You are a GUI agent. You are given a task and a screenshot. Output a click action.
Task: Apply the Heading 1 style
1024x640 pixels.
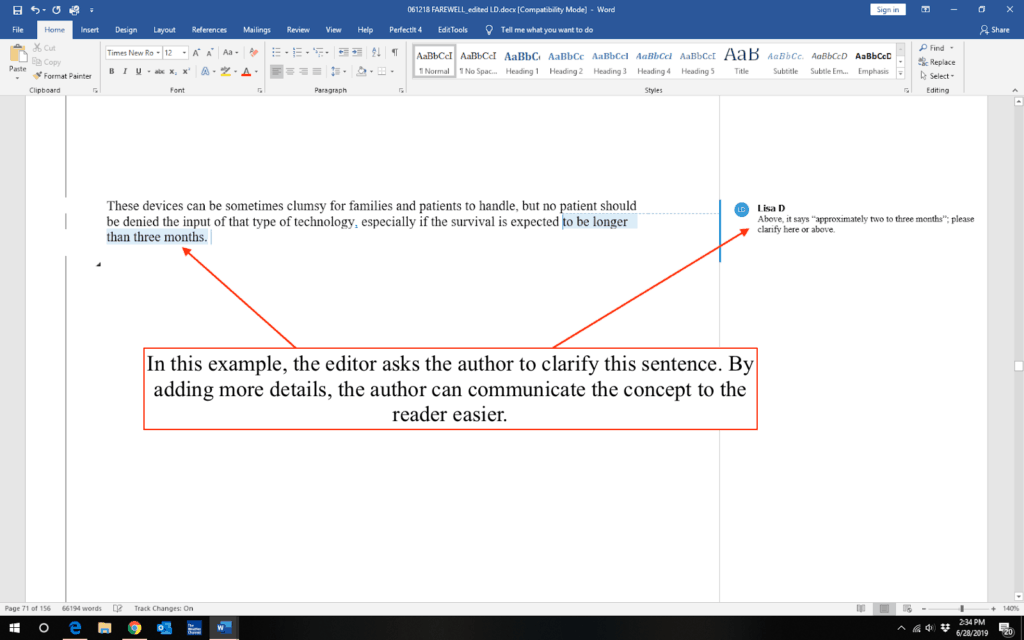(522, 62)
